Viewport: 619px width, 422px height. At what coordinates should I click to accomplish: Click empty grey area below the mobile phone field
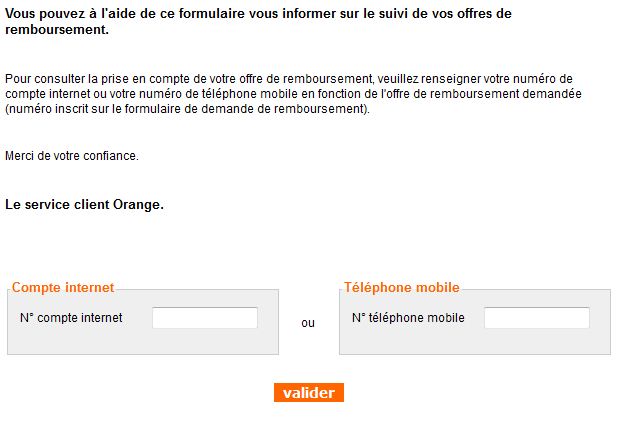(x=475, y=342)
